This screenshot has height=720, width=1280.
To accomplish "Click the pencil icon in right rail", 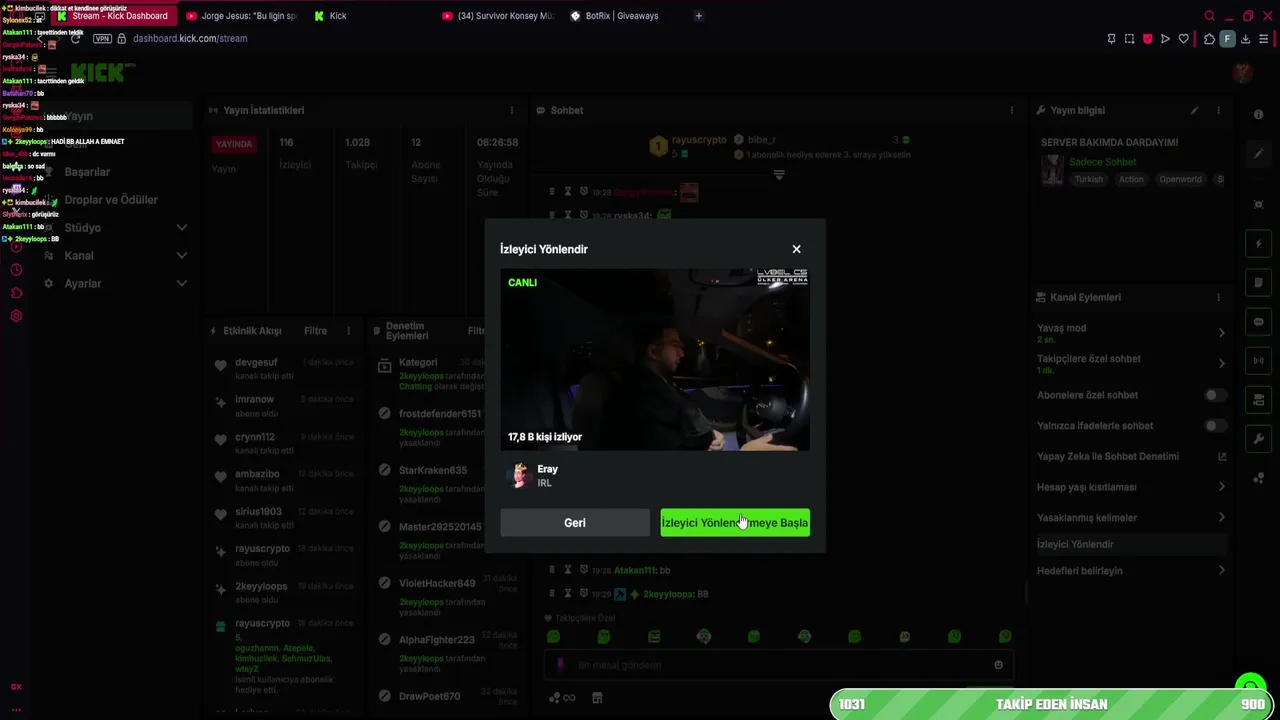I will [1259, 154].
